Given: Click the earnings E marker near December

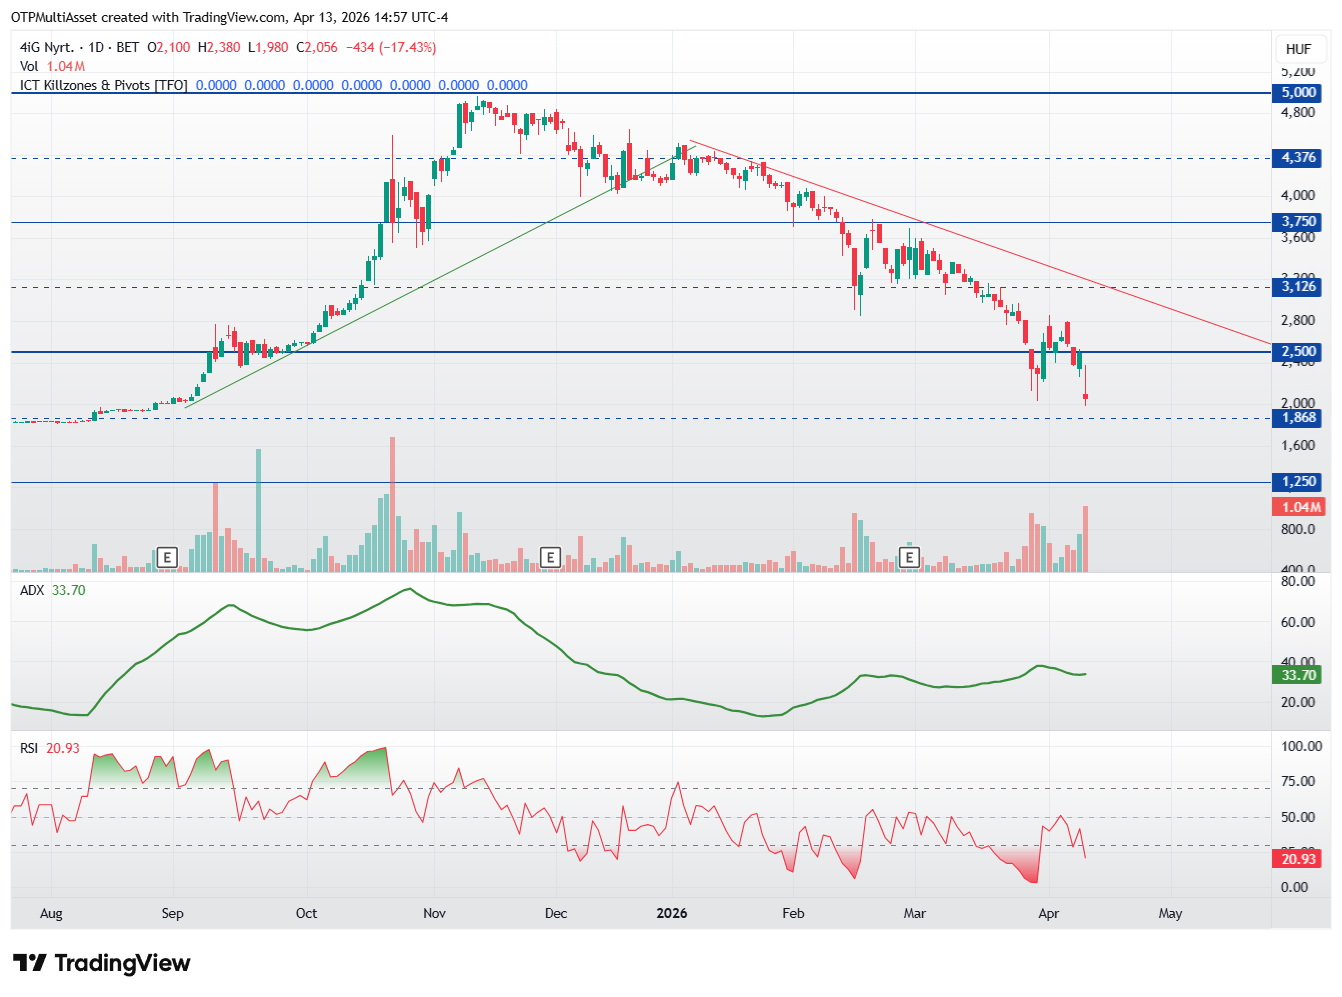Looking at the screenshot, I should (549, 557).
